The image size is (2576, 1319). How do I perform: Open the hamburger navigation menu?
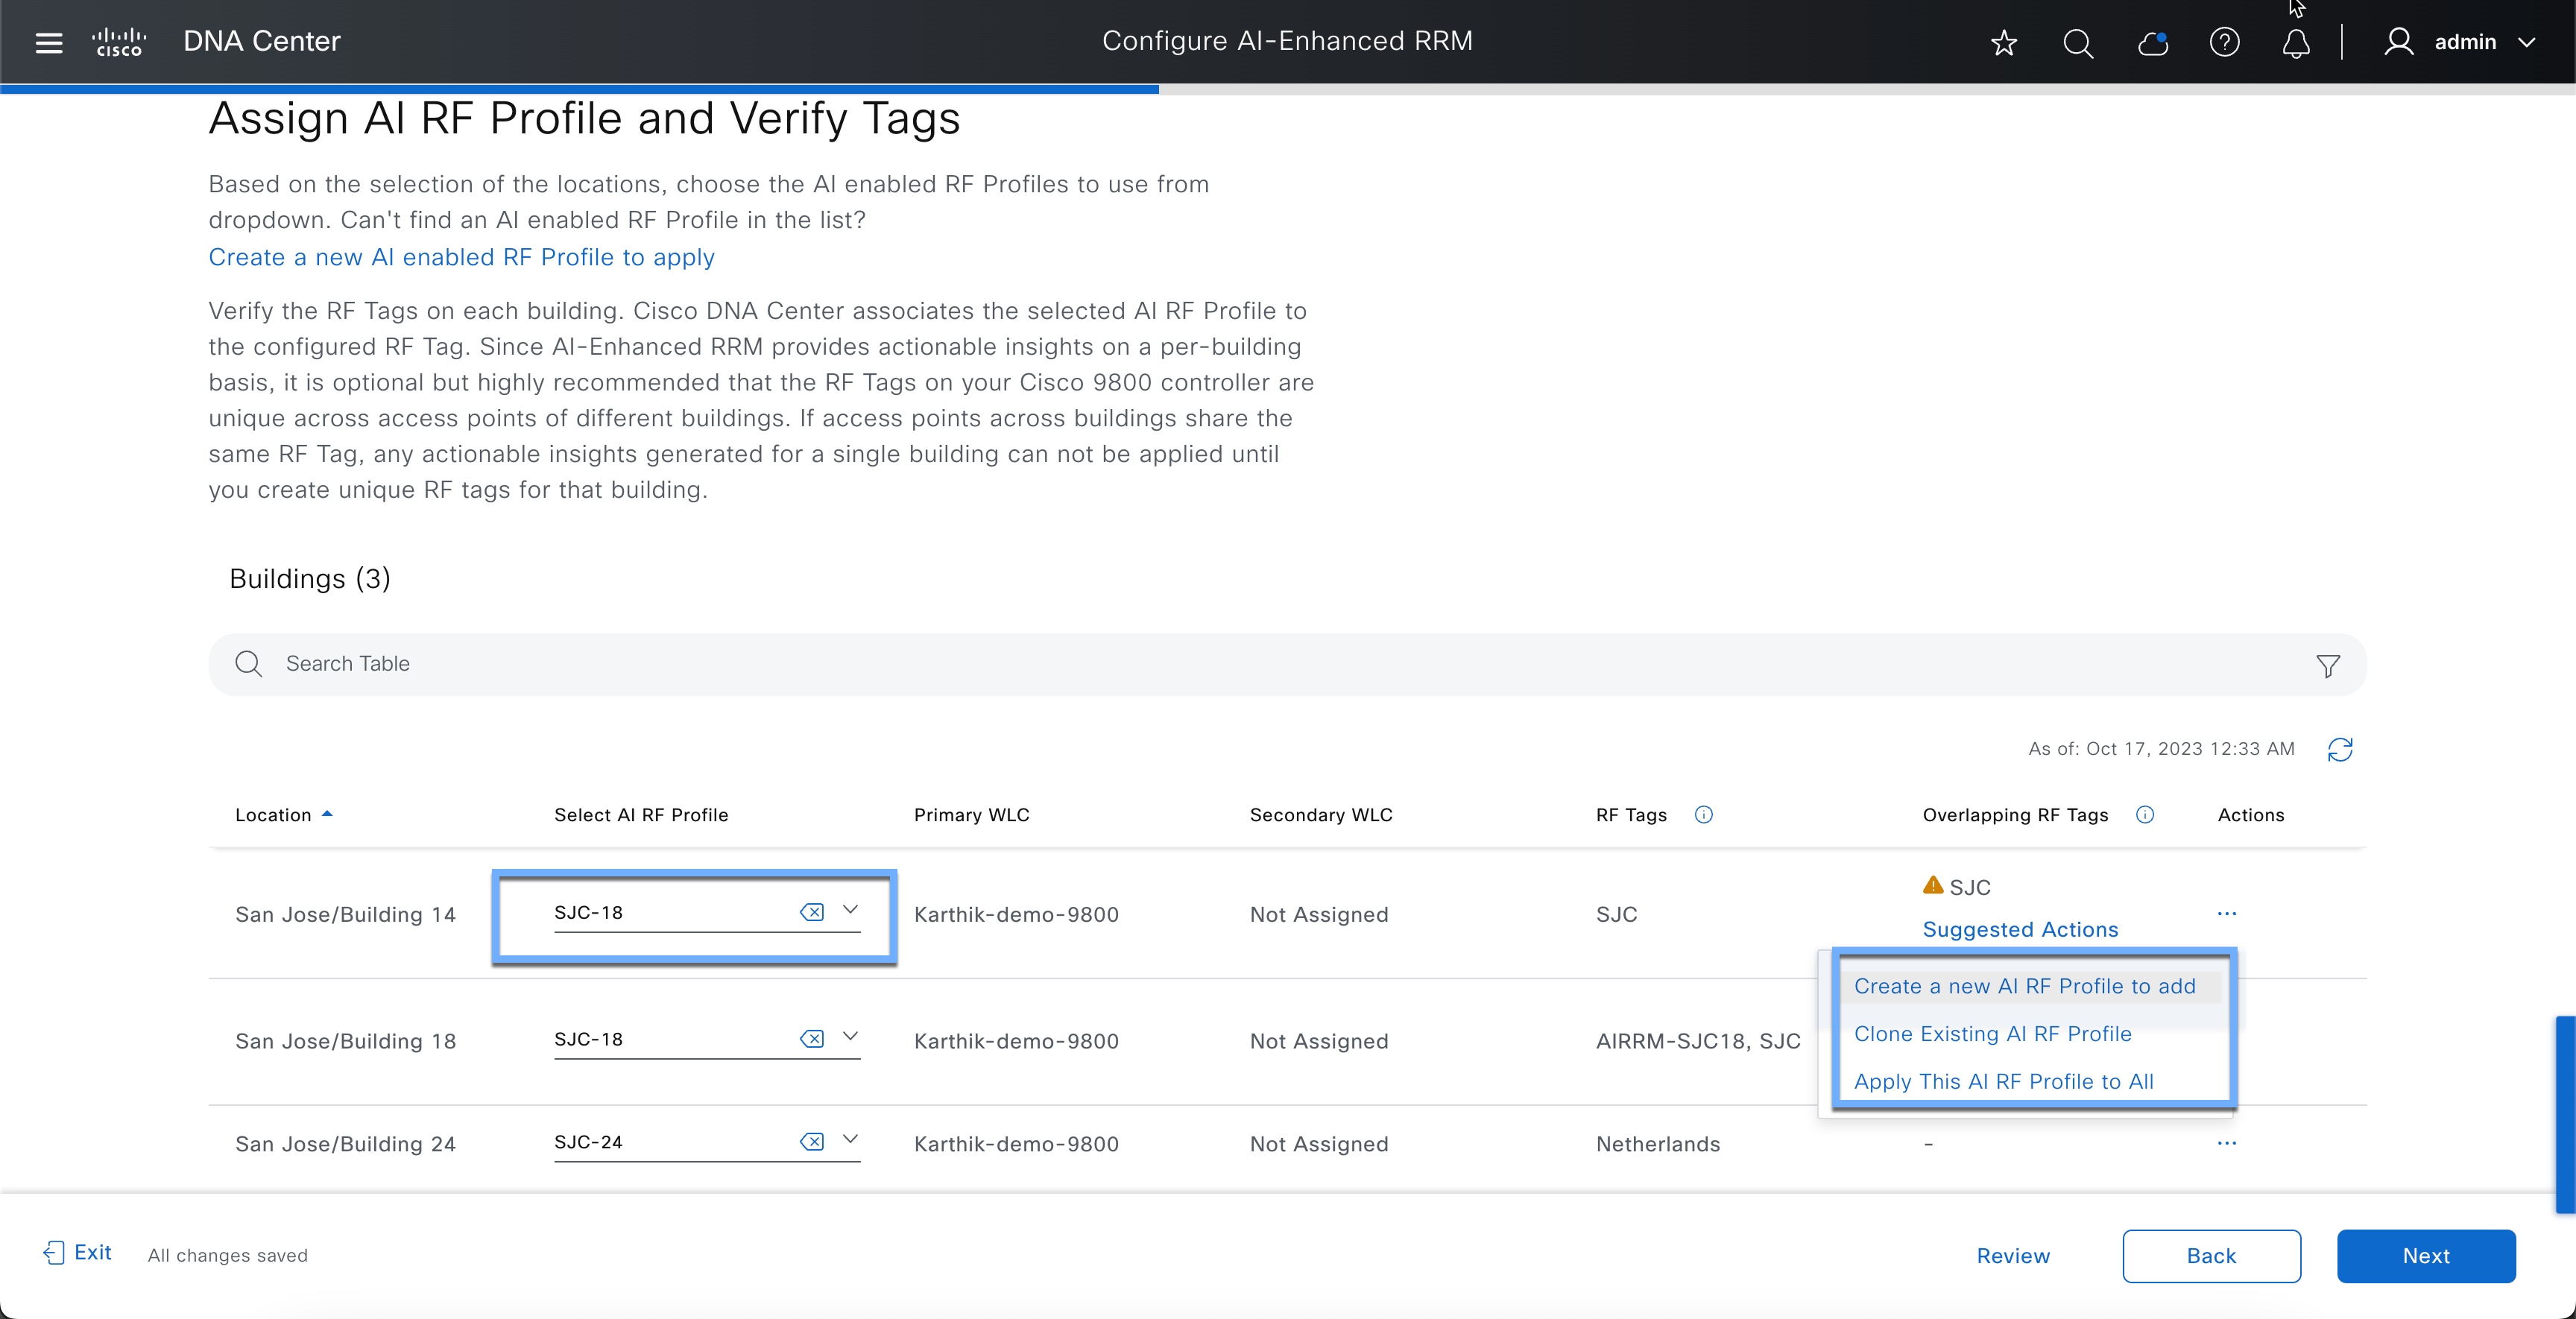click(48, 42)
